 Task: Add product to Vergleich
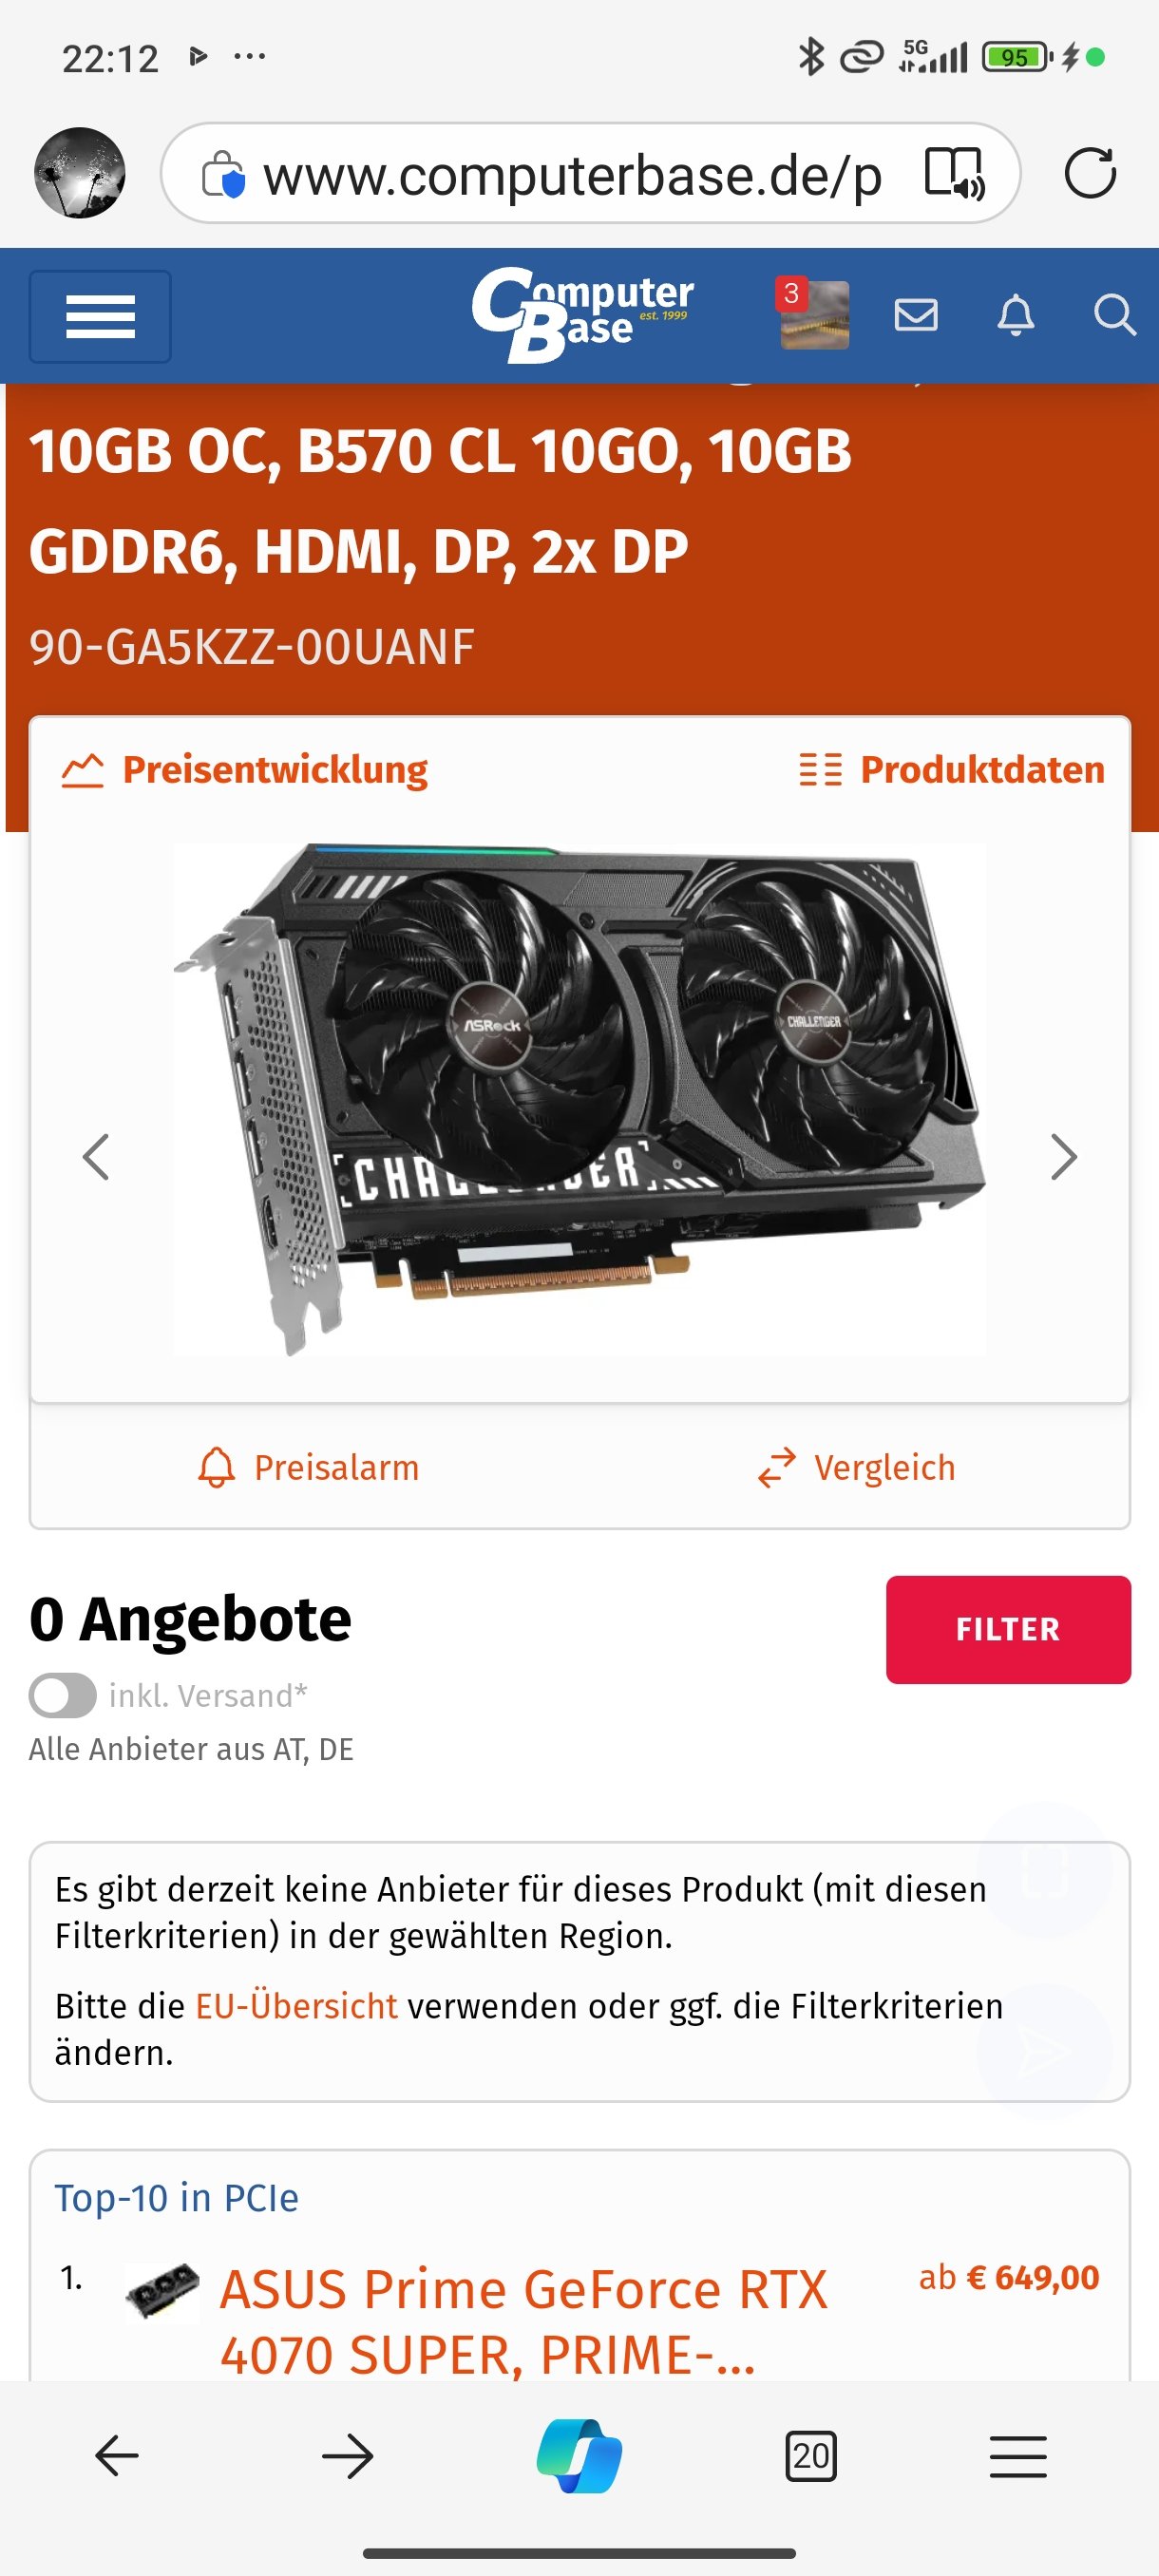click(x=856, y=1467)
